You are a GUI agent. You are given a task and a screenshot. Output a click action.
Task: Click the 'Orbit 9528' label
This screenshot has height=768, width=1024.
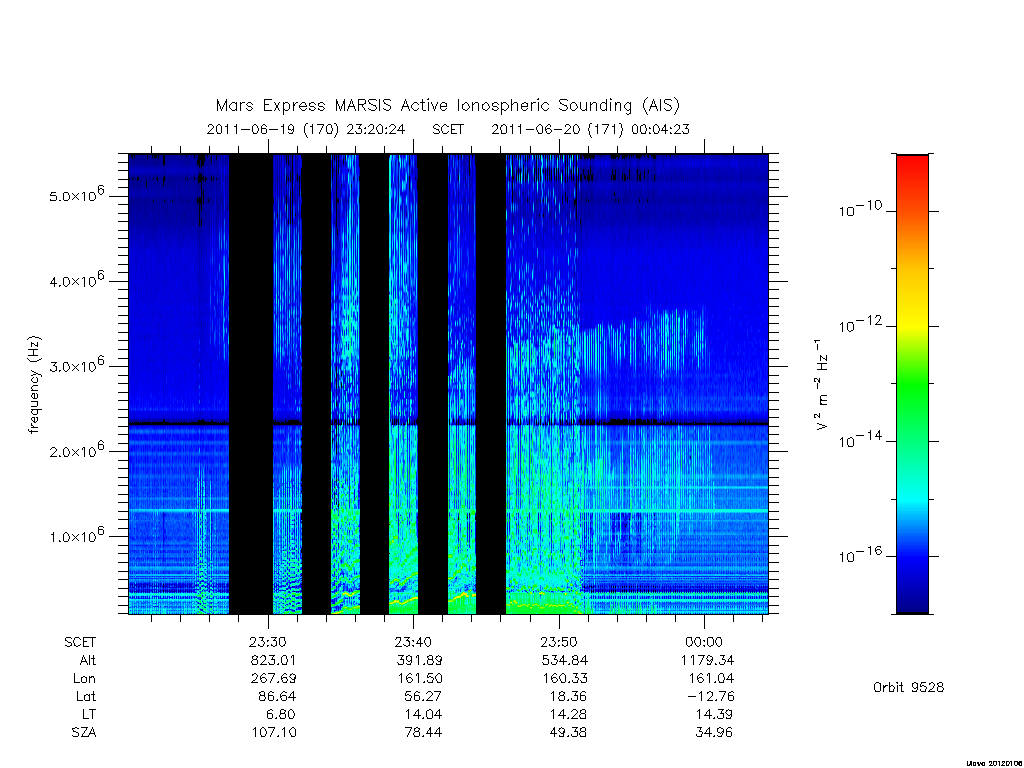[908, 687]
